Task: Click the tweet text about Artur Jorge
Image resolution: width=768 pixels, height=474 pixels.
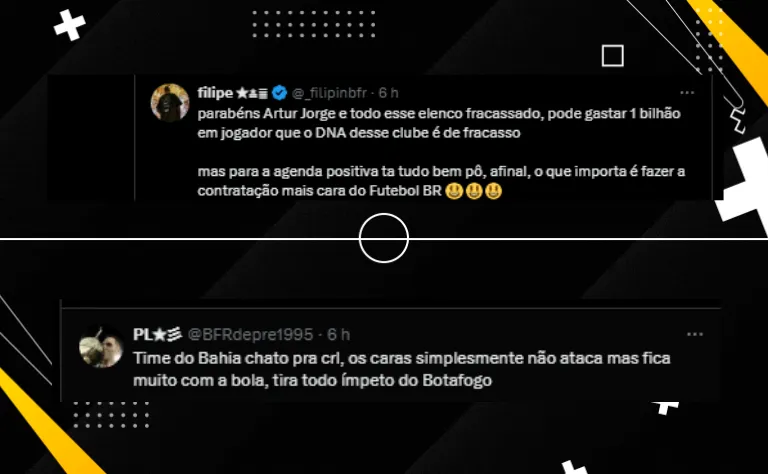Action: click(x=441, y=152)
